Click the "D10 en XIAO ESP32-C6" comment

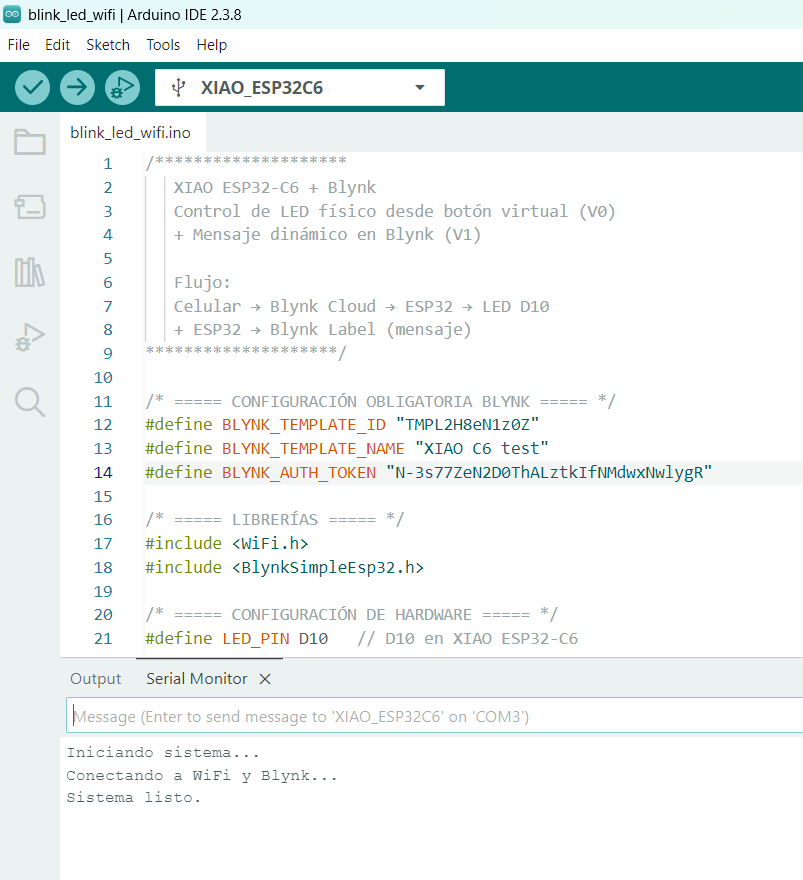(x=467, y=639)
